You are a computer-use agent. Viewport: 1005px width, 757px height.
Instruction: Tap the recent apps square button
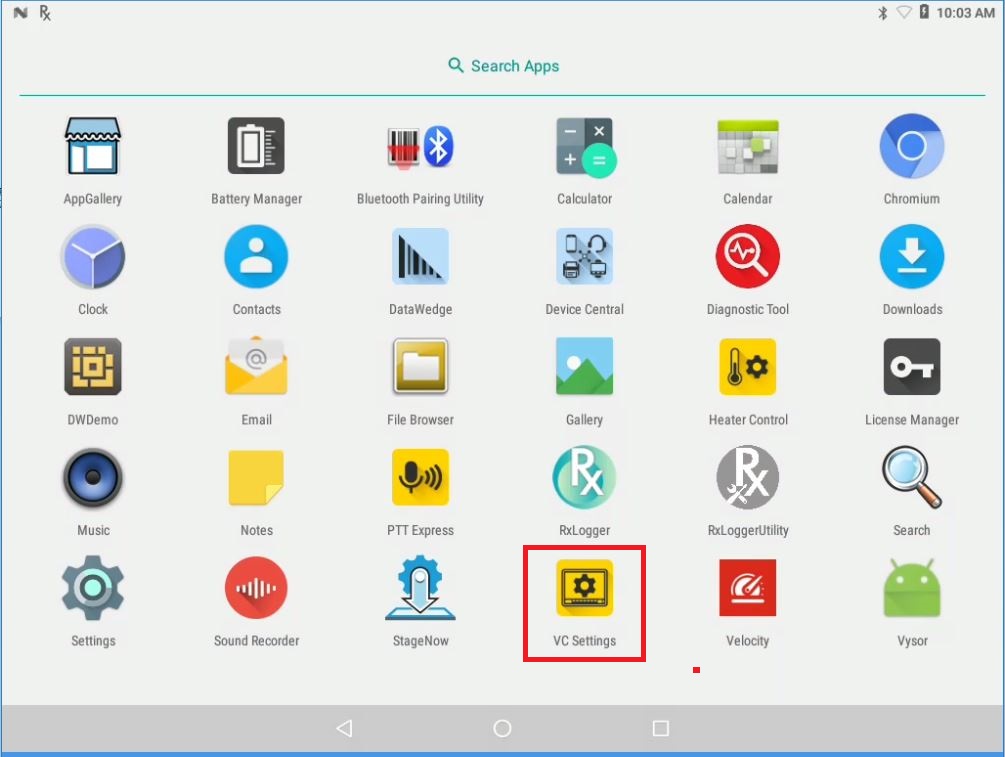pos(661,728)
